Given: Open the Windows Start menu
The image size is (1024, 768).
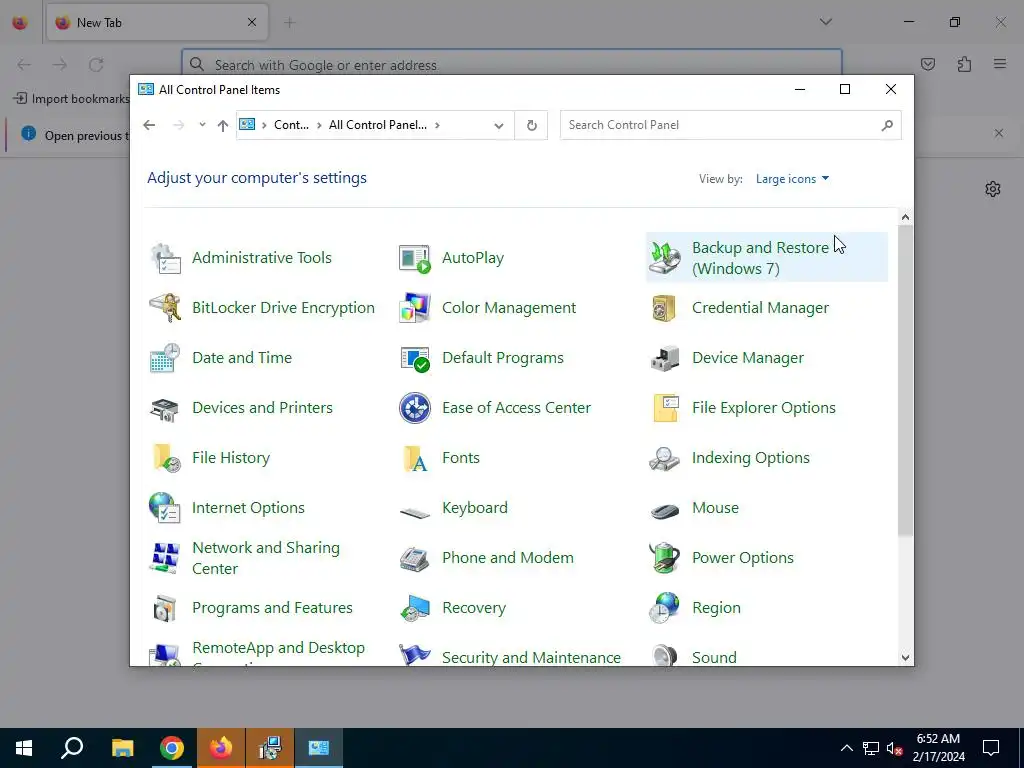Looking at the screenshot, I should [24, 748].
